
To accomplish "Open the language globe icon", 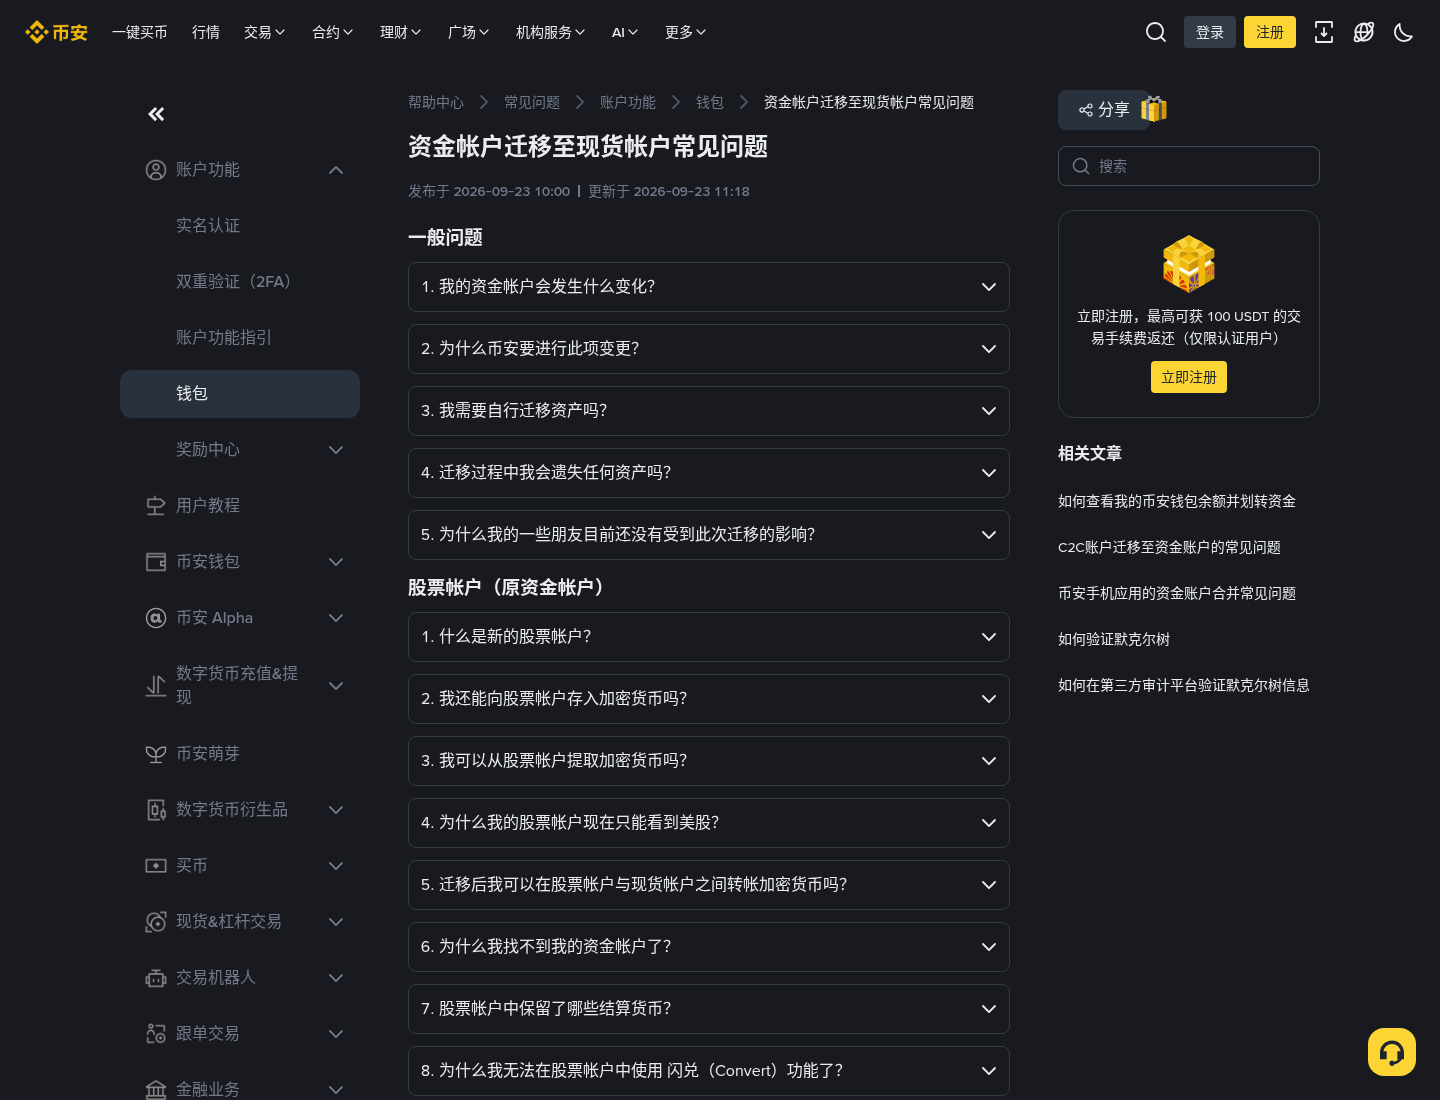I will coord(1364,32).
